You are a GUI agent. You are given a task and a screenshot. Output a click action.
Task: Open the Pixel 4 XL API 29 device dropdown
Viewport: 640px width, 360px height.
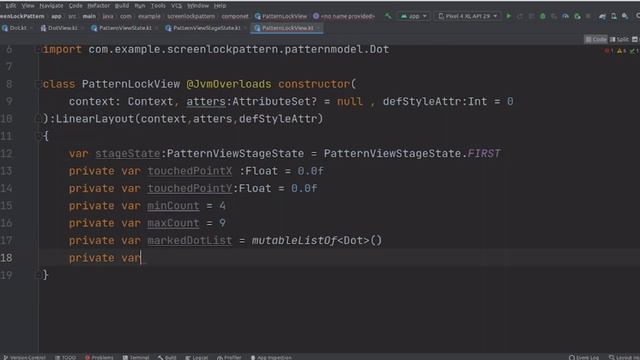pos(468,16)
